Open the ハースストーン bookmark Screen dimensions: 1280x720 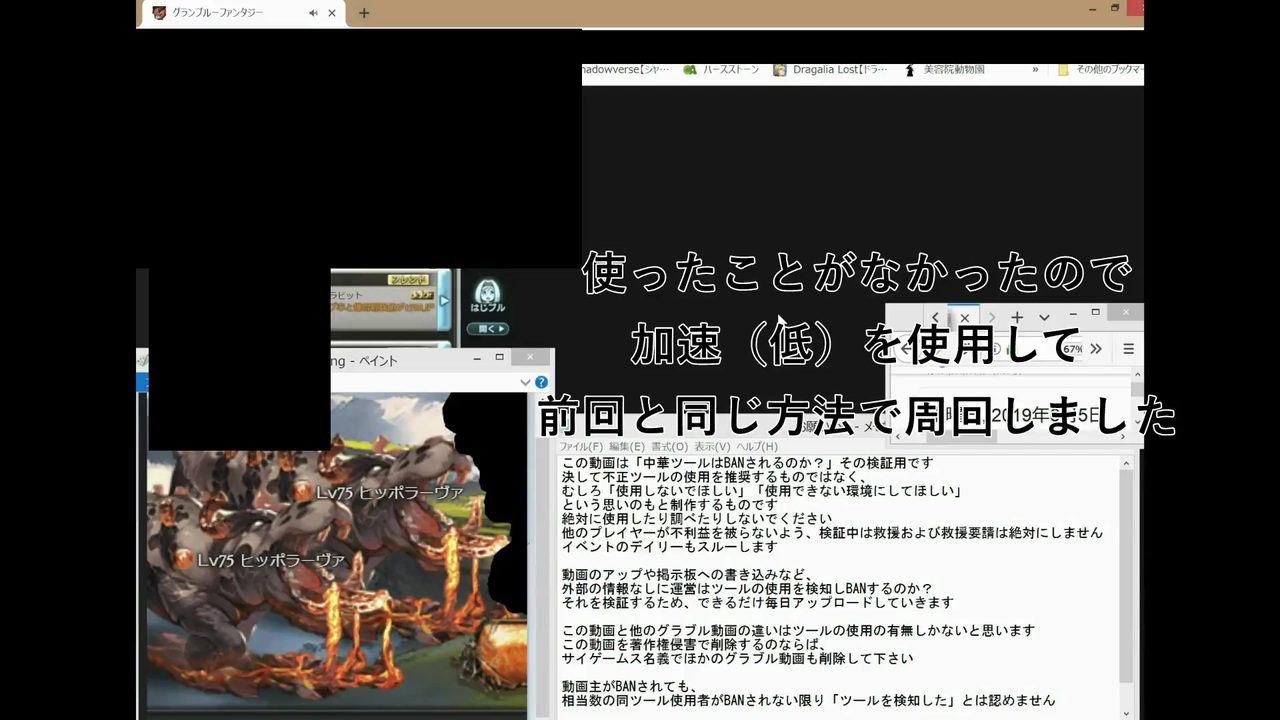[x=721, y=70]
